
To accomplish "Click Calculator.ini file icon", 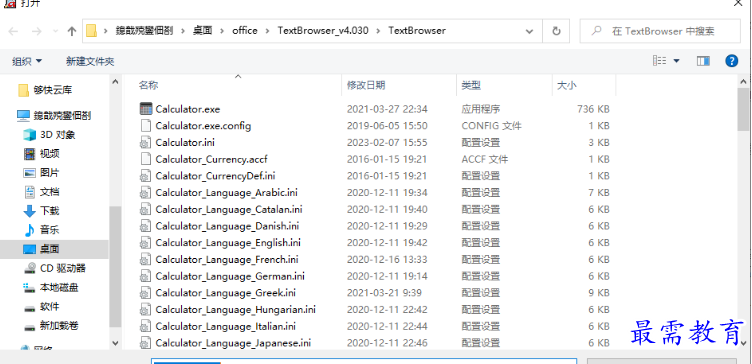I will [x=145, y=142].
